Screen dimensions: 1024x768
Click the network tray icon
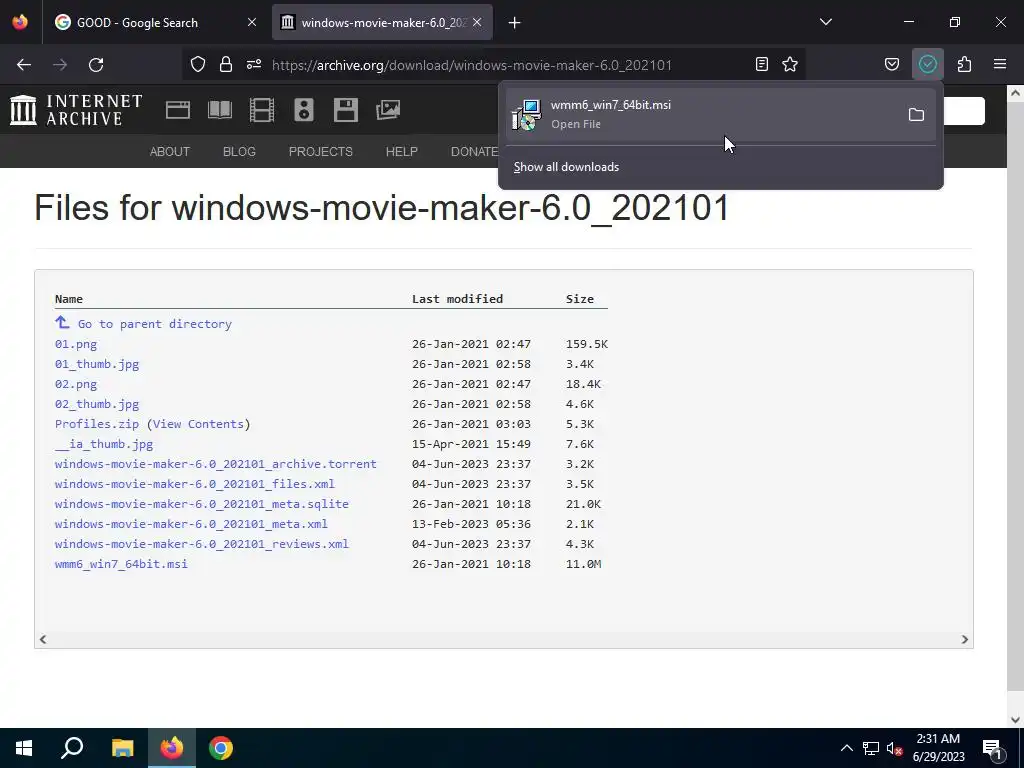[871, 748]
